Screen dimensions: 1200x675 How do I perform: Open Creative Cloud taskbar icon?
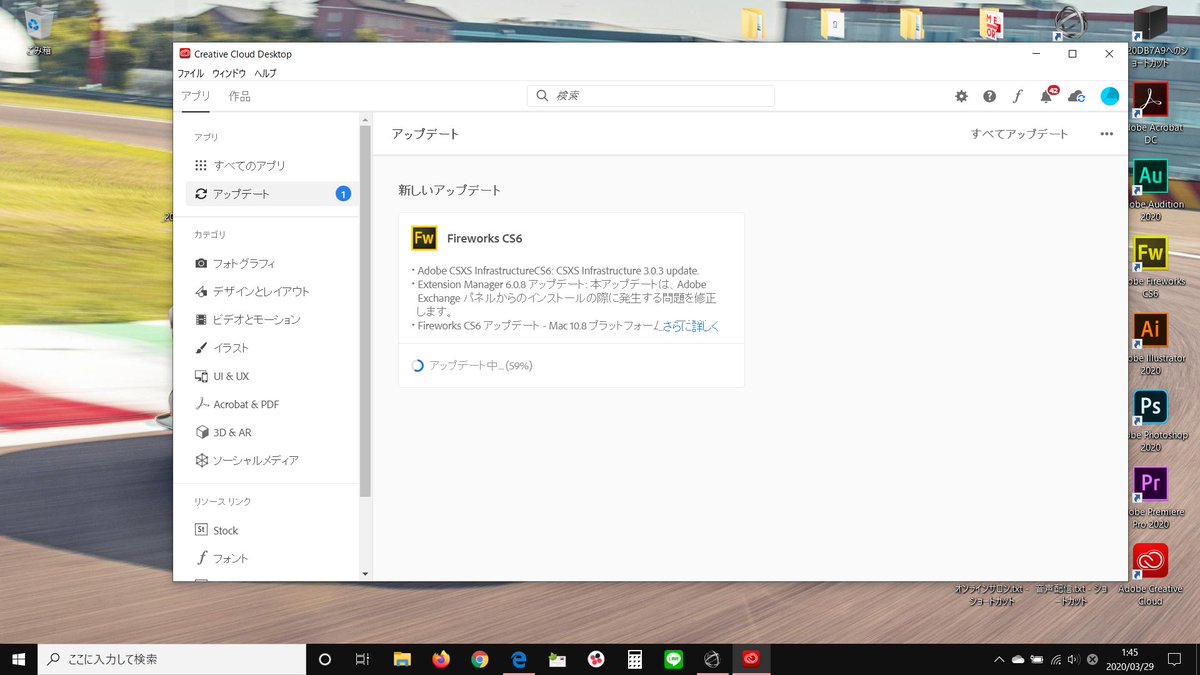750,659
